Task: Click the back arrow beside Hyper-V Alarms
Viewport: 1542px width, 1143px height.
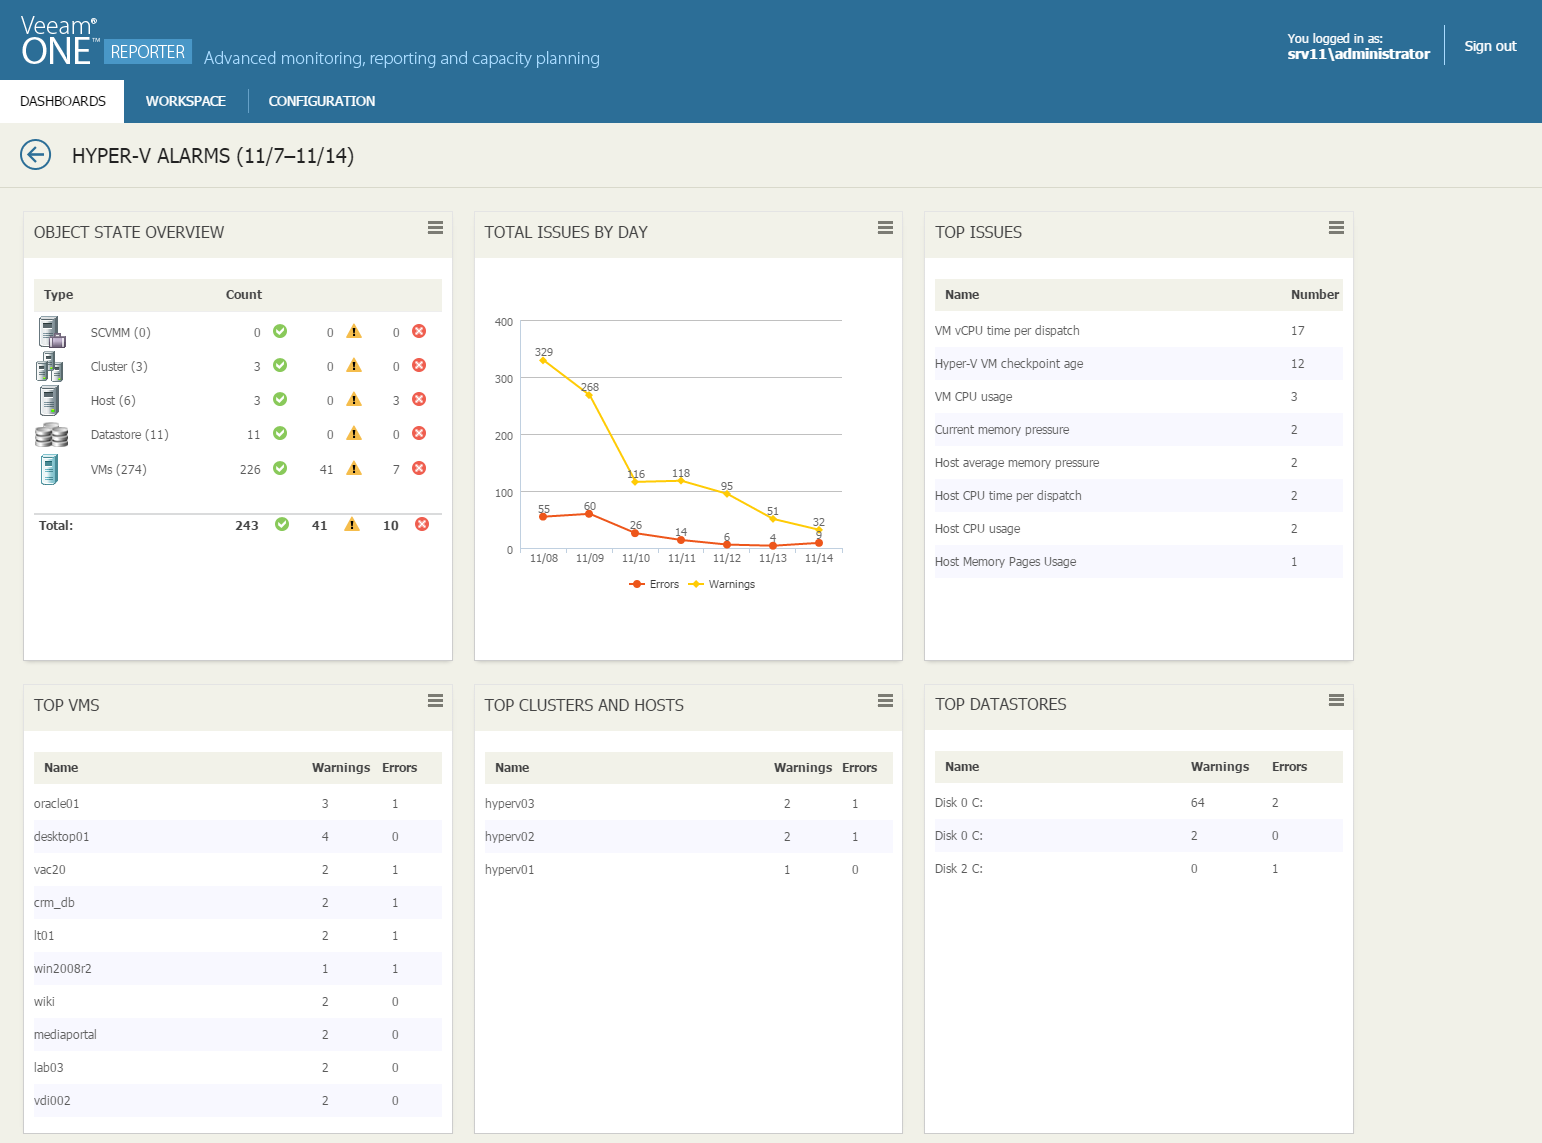Action: [36, 155]
